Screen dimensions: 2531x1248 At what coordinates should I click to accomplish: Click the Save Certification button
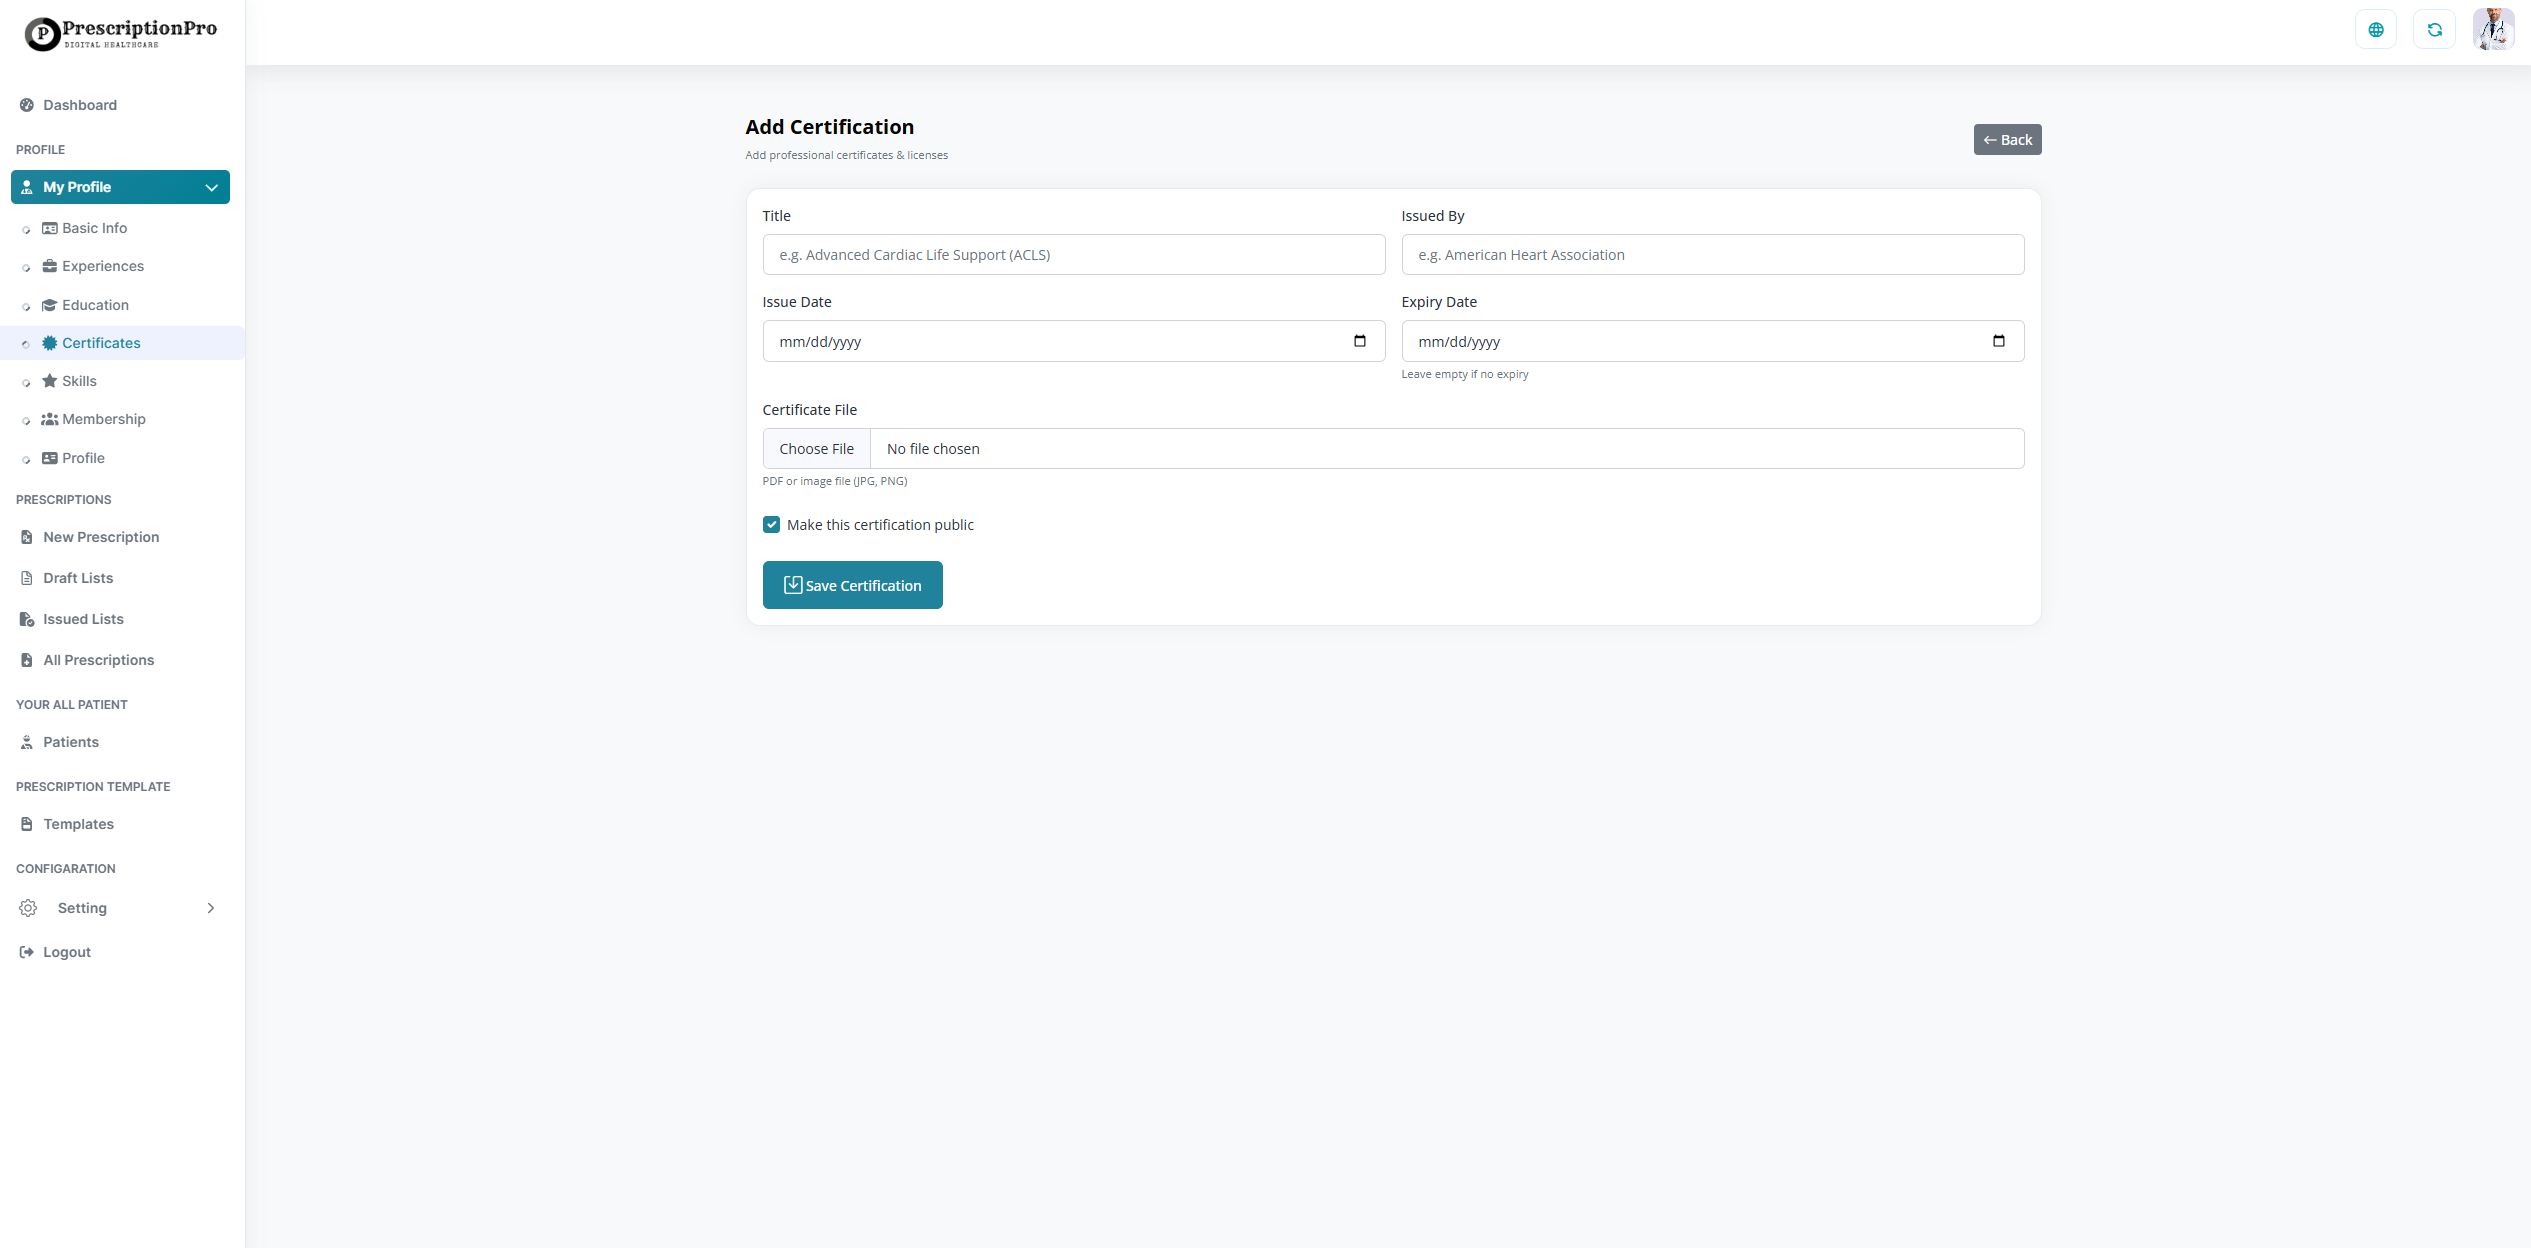pos(852,585)
